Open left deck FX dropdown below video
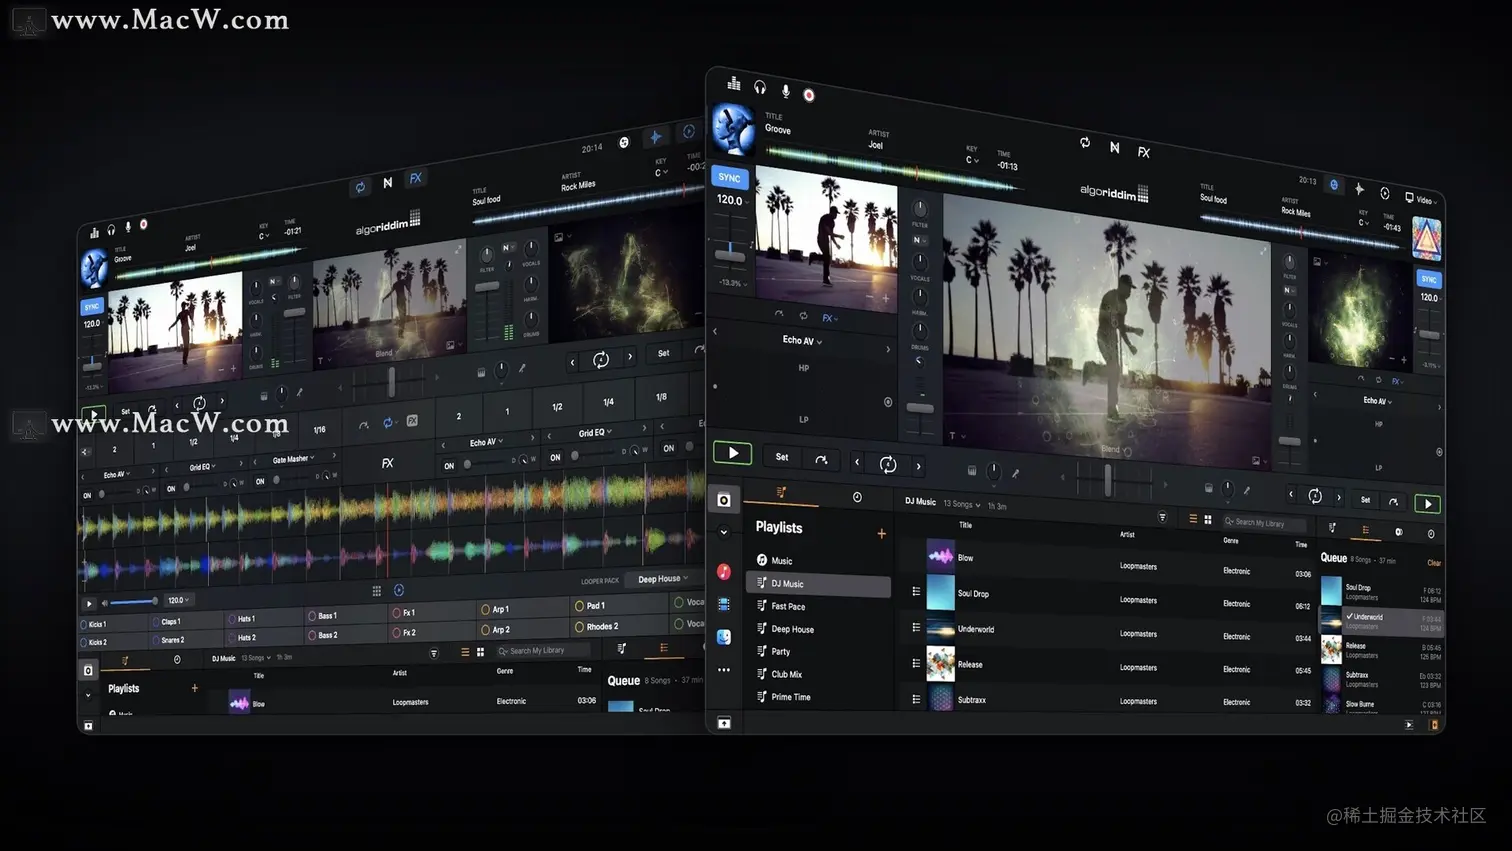Viewport: 1512px width, 851px height. pos(830,318)
